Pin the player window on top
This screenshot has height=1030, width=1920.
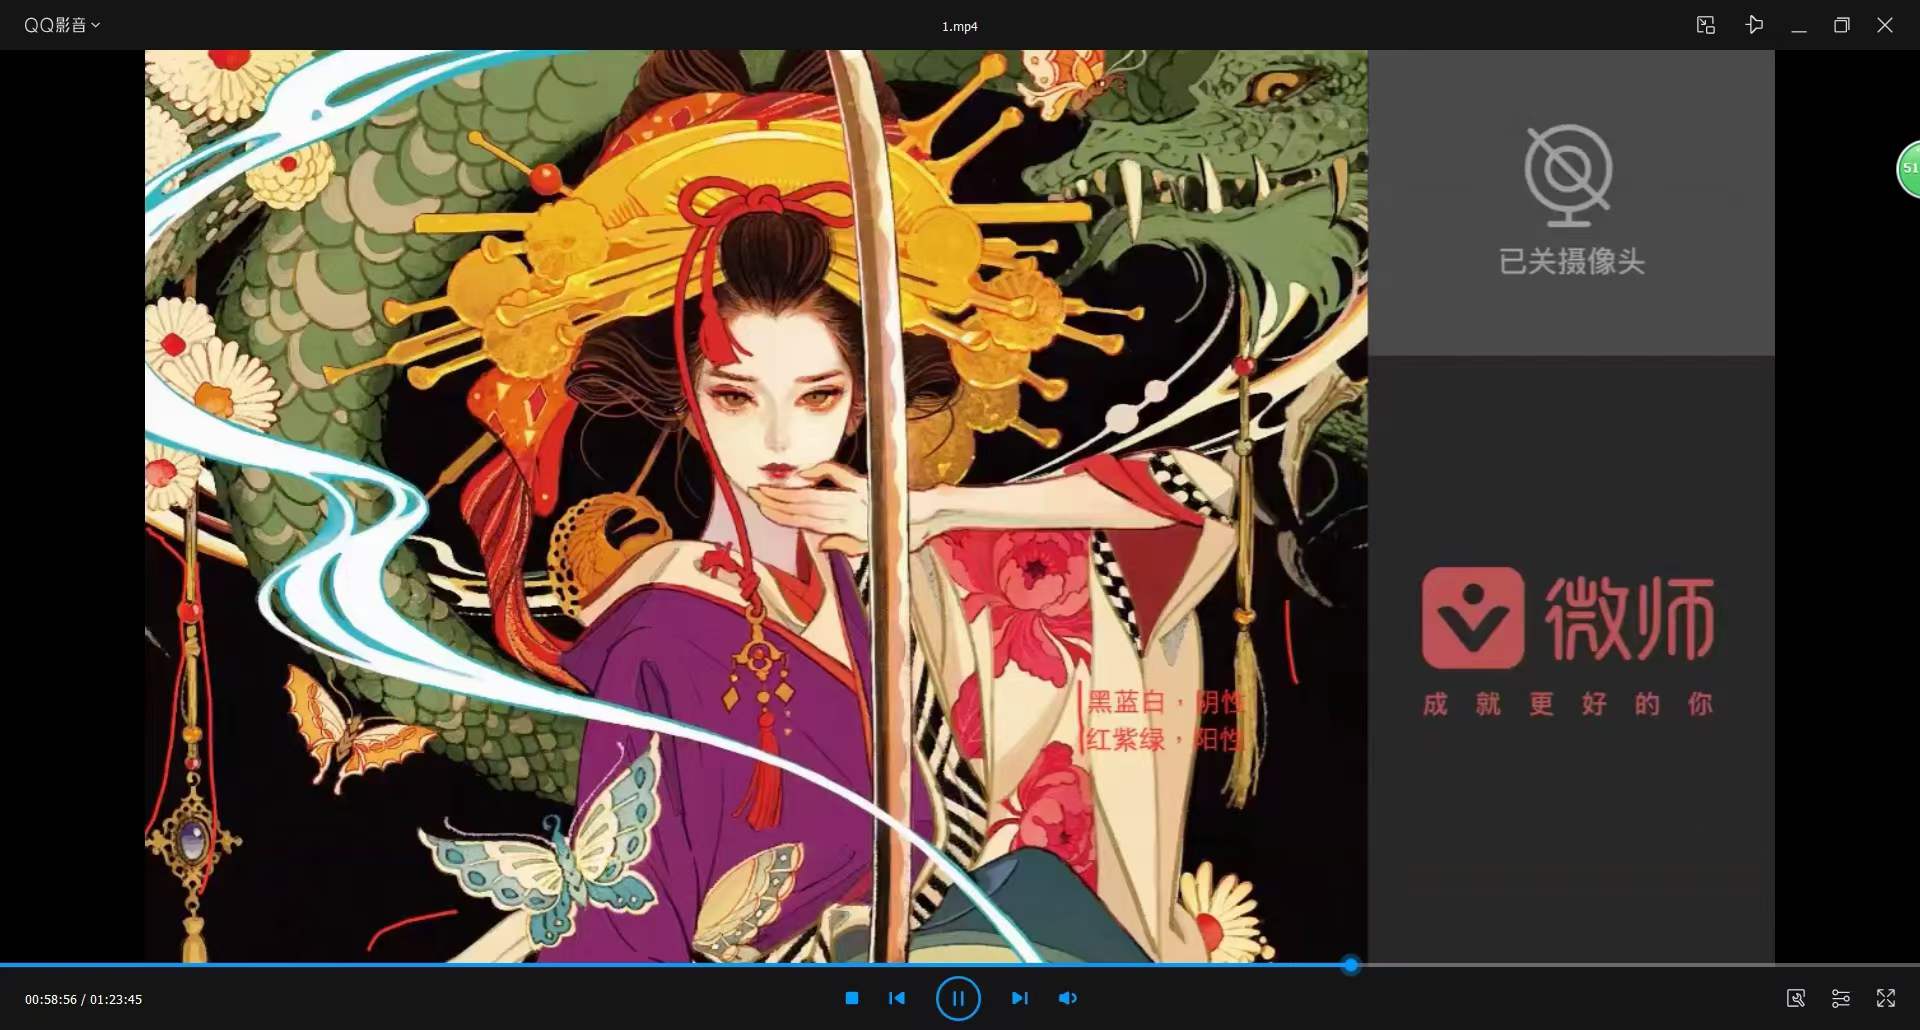1754,25
